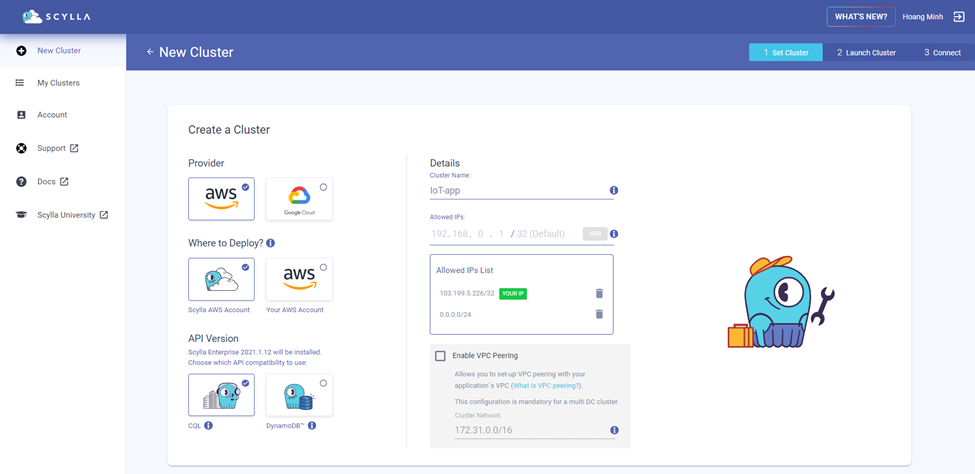This screenshot has height=474, width=975.
Task: Click the info icon beside Allowed IPs ADD button
Action: pos(614,234)
